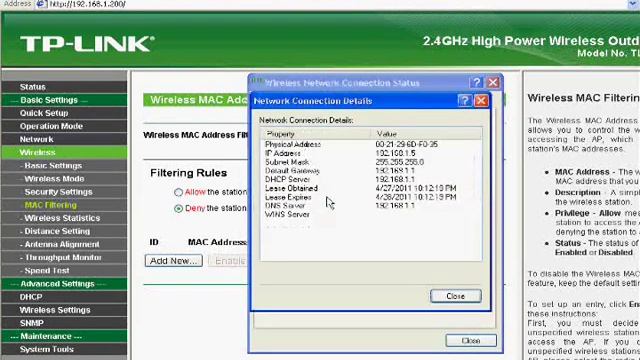This screenshot has width=640, height=360.
Task: Select the WINS Server row
Action: [x=371, y=214]
